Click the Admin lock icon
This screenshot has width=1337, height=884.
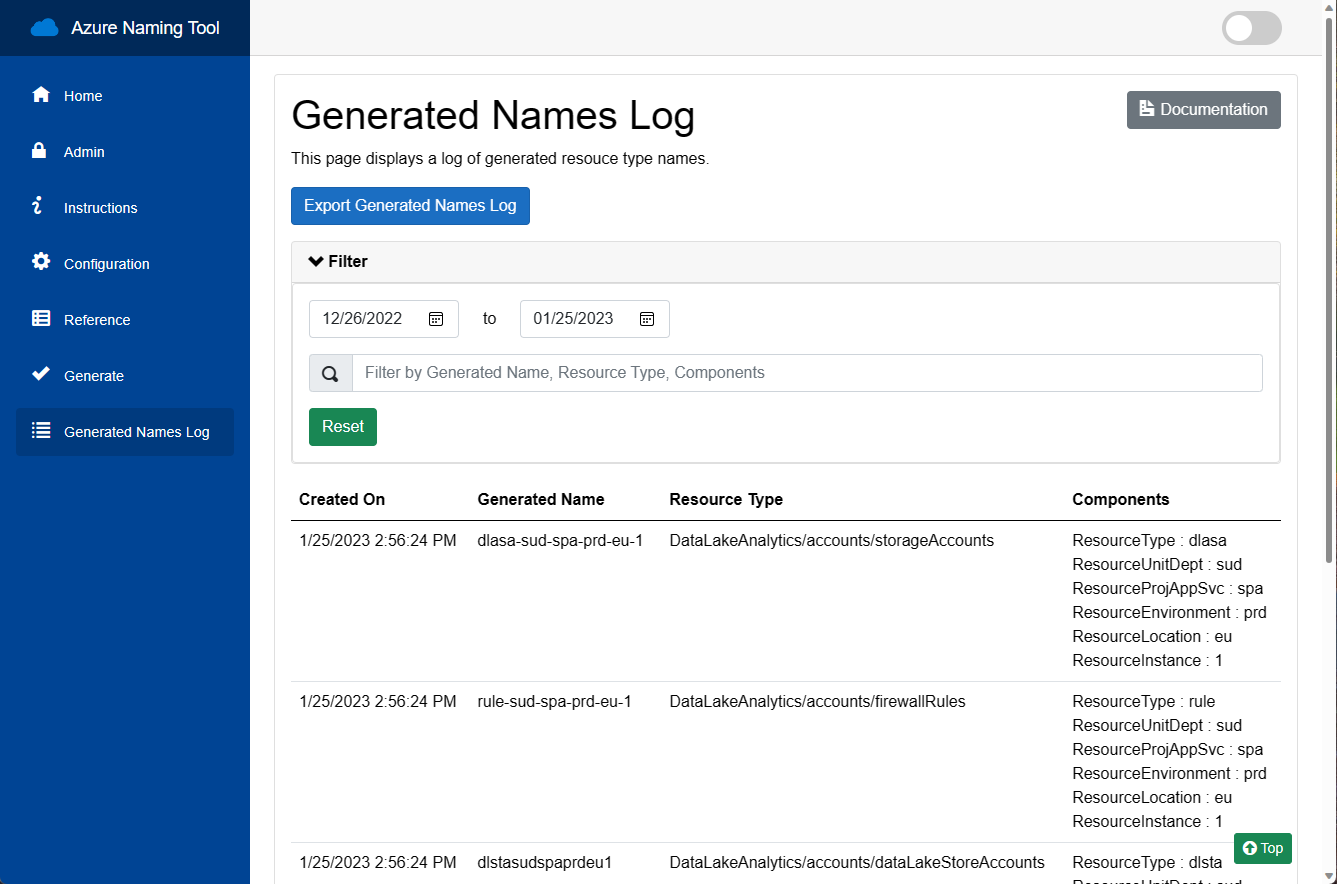(40, 151)
